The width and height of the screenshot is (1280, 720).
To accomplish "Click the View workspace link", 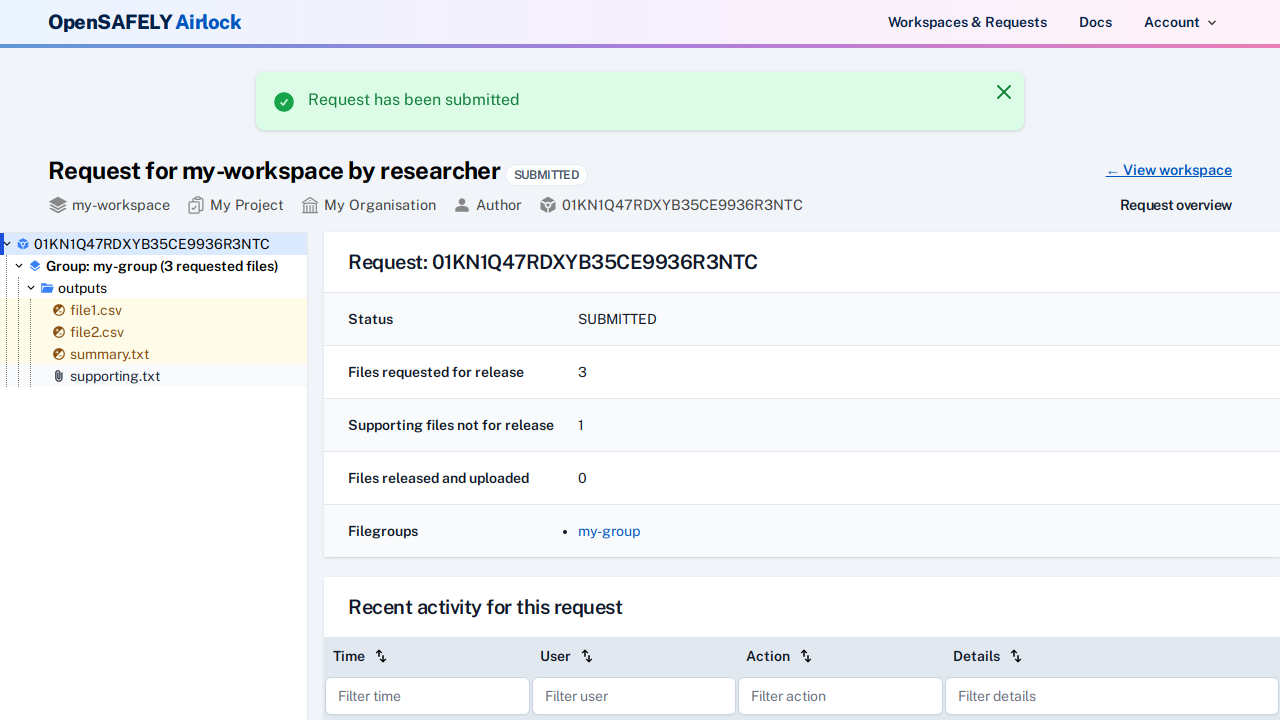I will pos(1168,170).
